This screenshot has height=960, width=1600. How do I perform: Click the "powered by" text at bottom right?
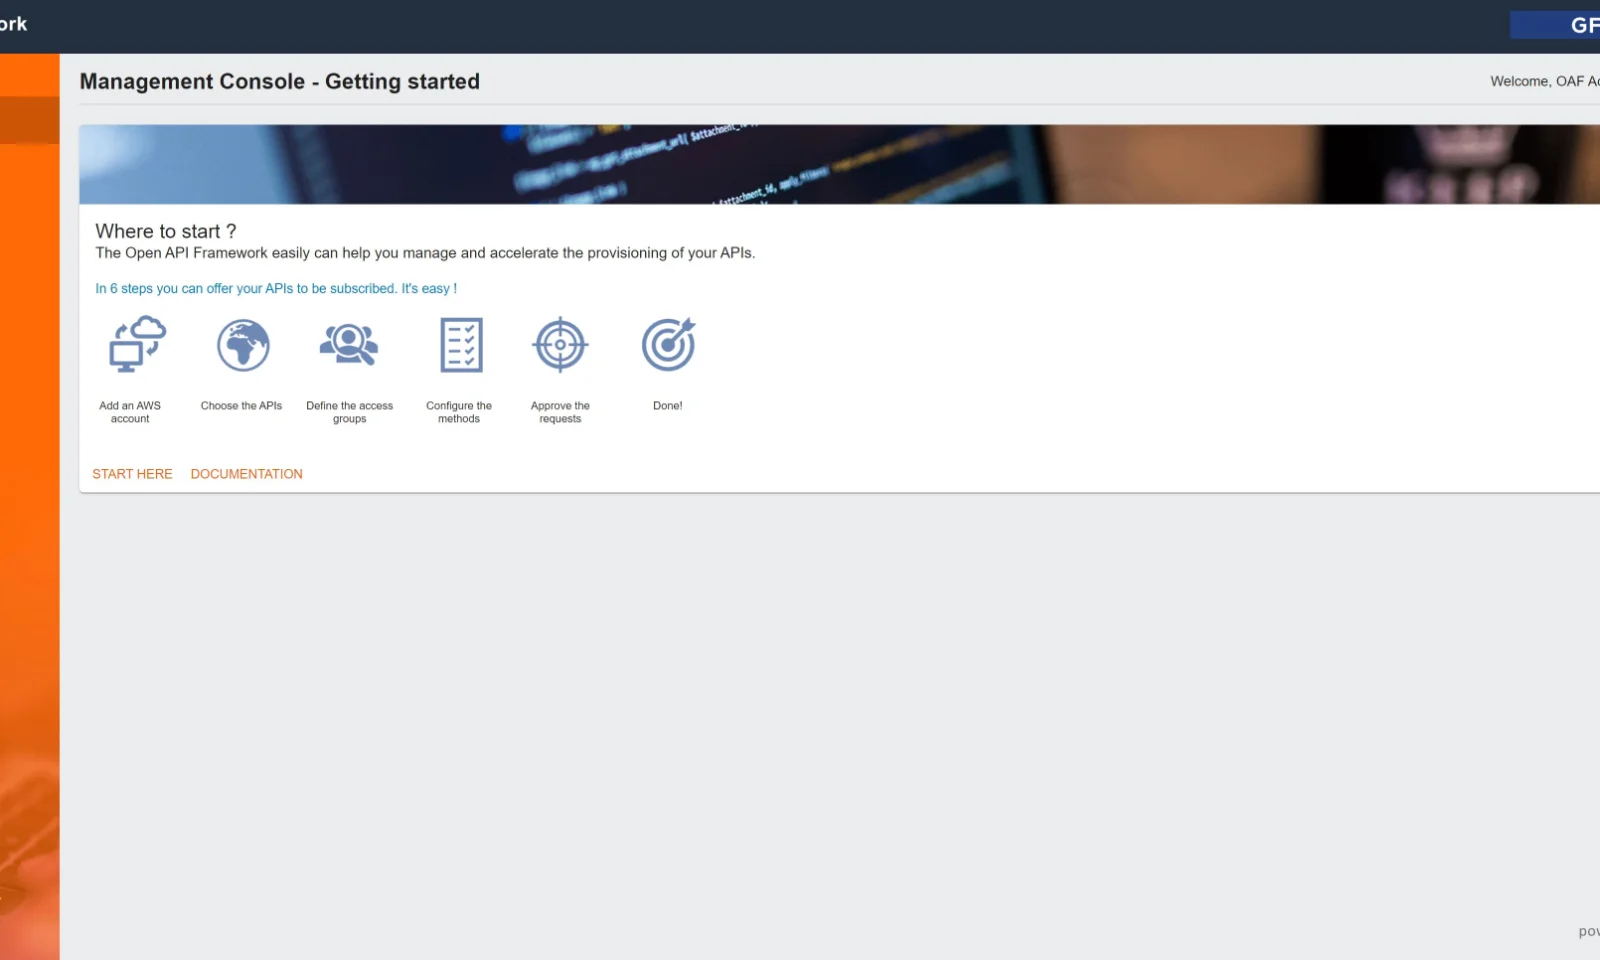[x=1590, y=930]
